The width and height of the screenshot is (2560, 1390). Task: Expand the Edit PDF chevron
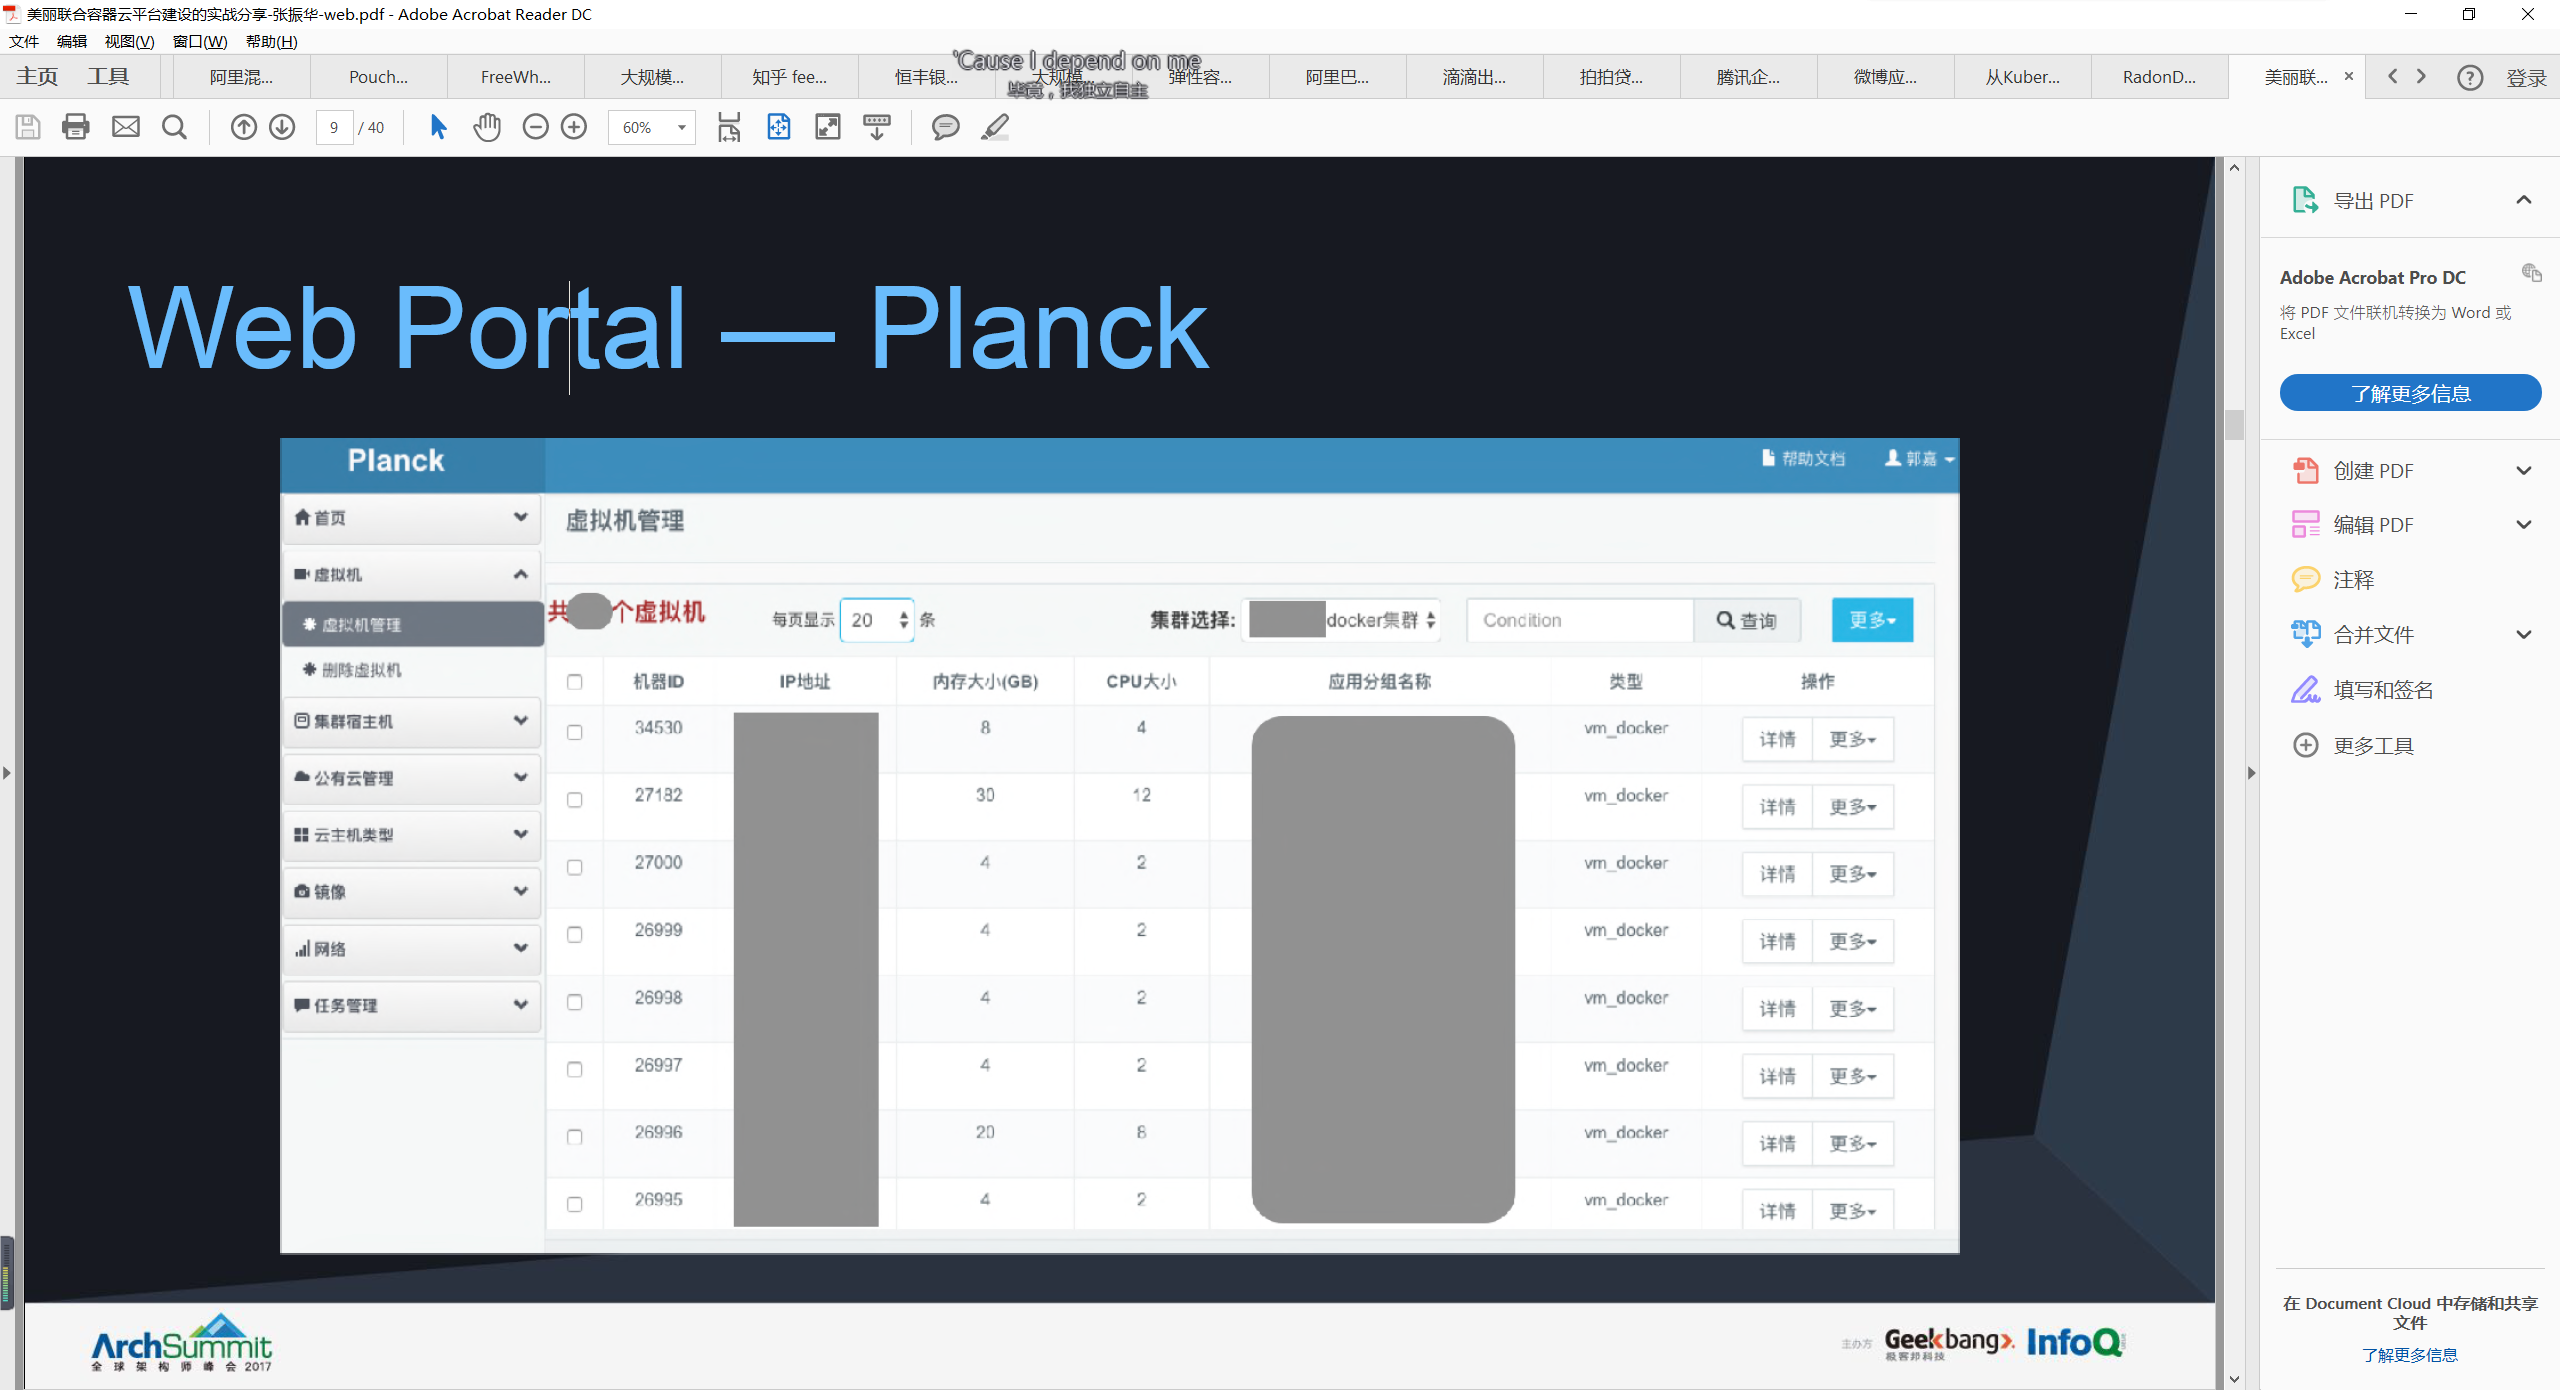tap(2524, 524)
